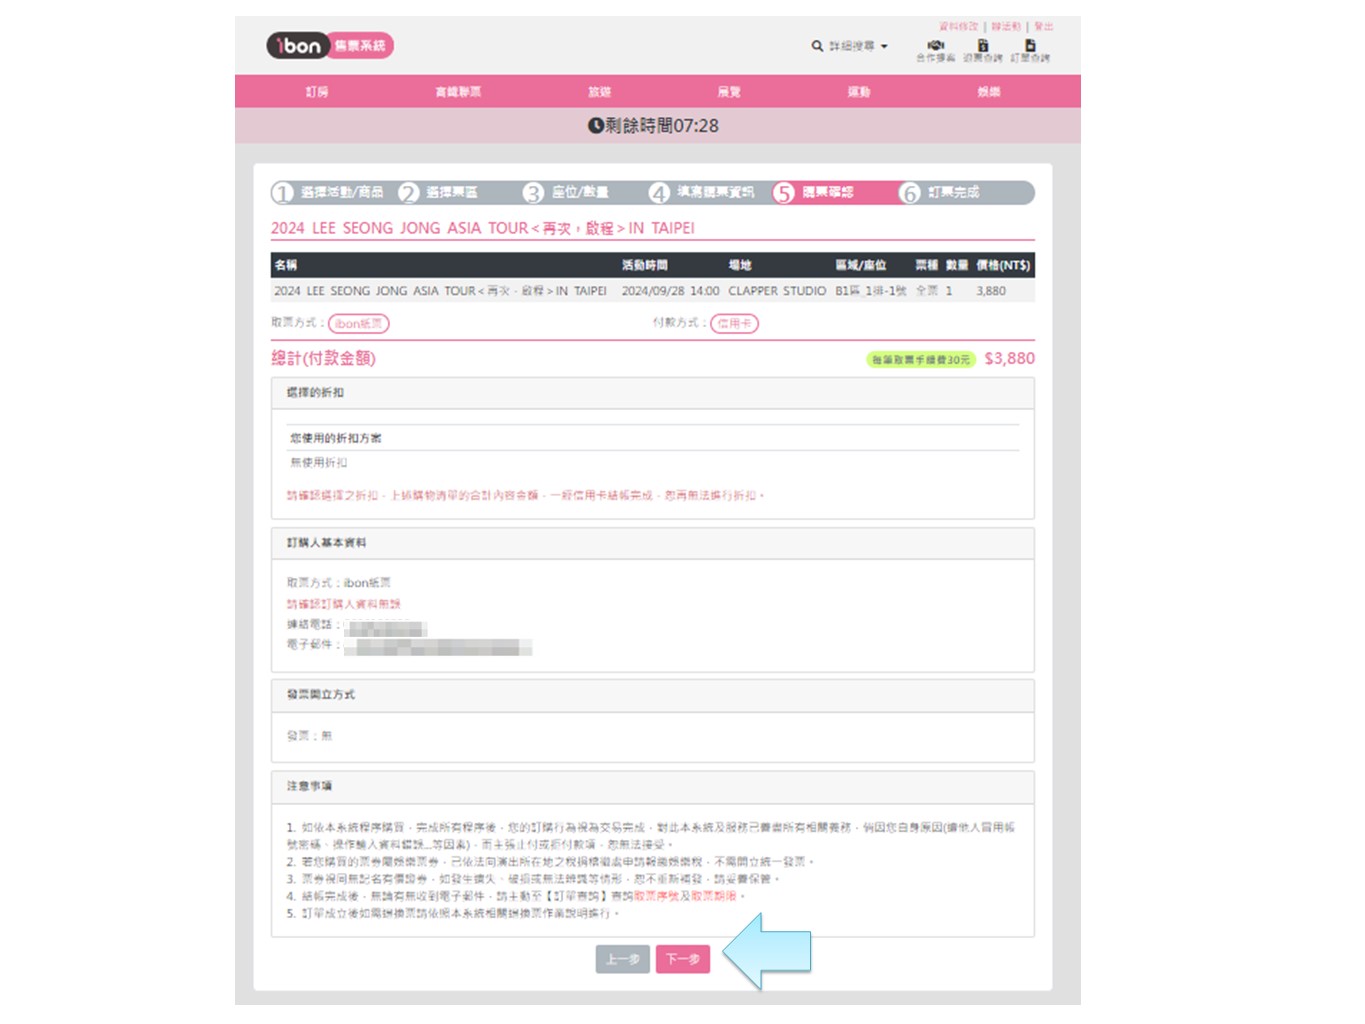
Task: Proceed with the pink 下一步 button
Action: pos(683,959)
